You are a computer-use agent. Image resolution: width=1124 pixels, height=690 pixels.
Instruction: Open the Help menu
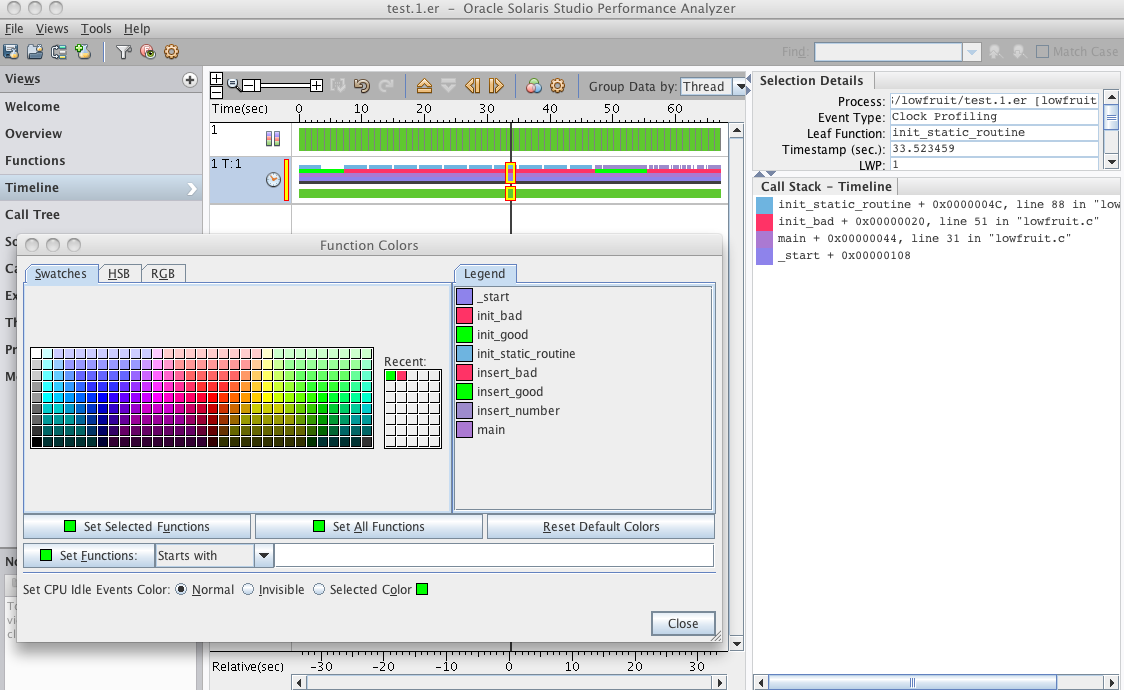(137, 29)
